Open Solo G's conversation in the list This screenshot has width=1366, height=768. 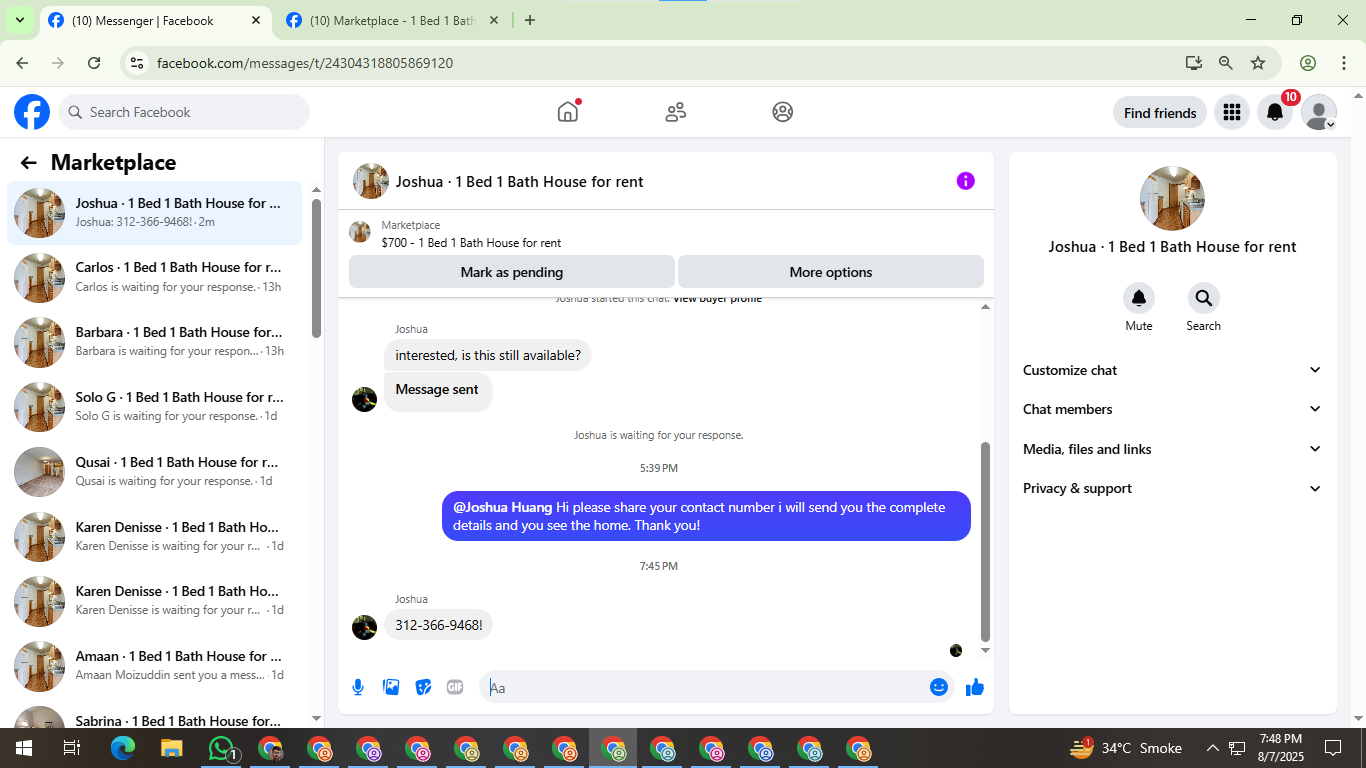[x=155, y=407]
